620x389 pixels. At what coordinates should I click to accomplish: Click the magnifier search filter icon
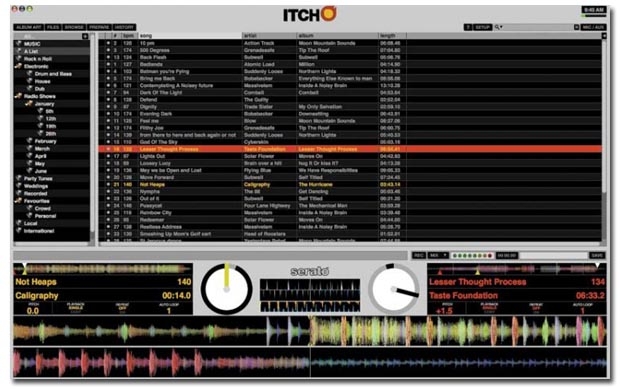498,27
